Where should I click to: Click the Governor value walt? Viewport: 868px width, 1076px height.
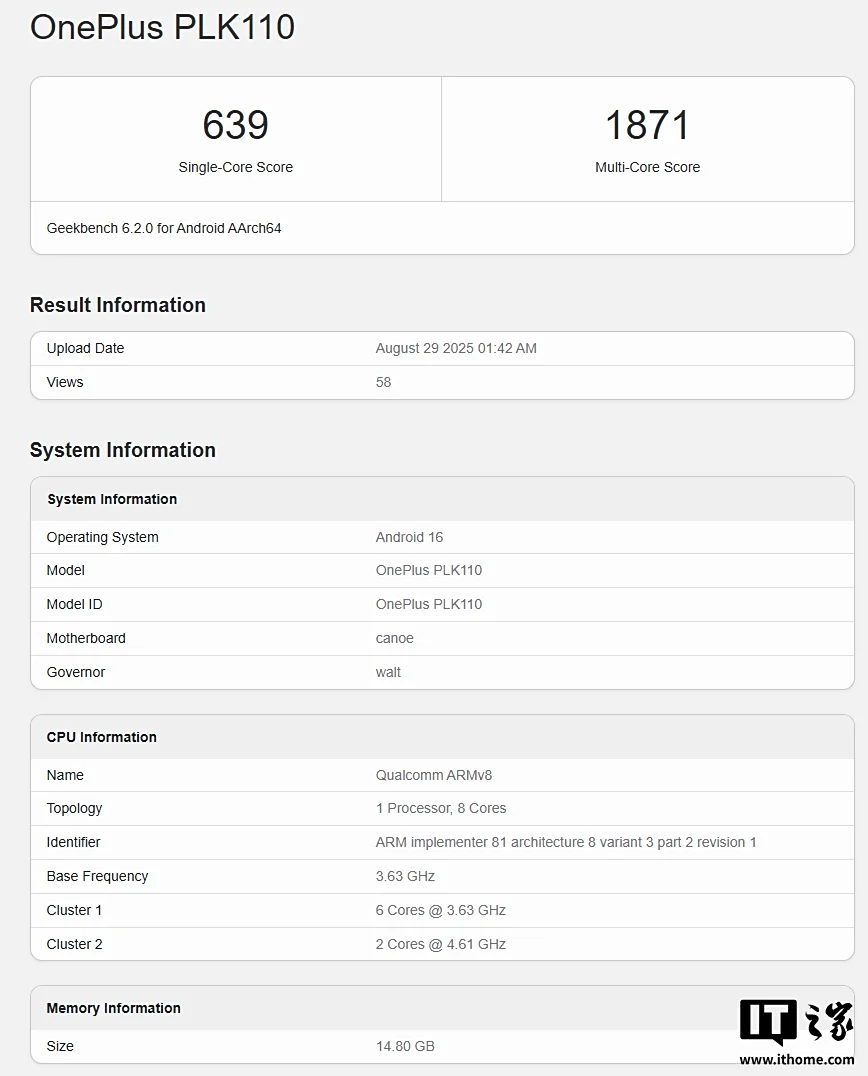388,672
